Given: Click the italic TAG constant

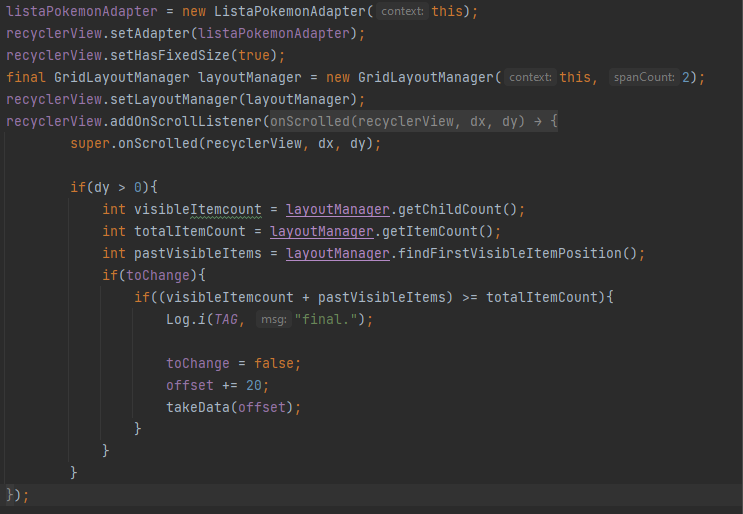Looking at the screenshot, I should click(226, 319).
